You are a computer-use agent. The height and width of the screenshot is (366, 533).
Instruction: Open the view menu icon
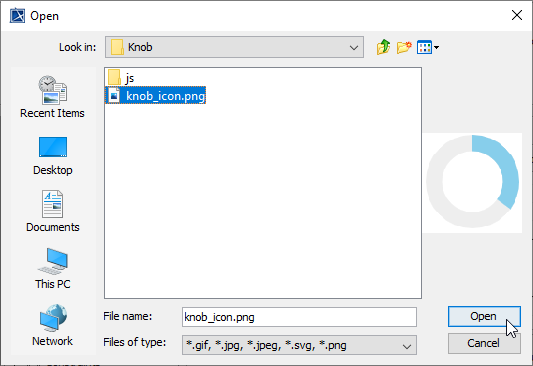point(428,47)
